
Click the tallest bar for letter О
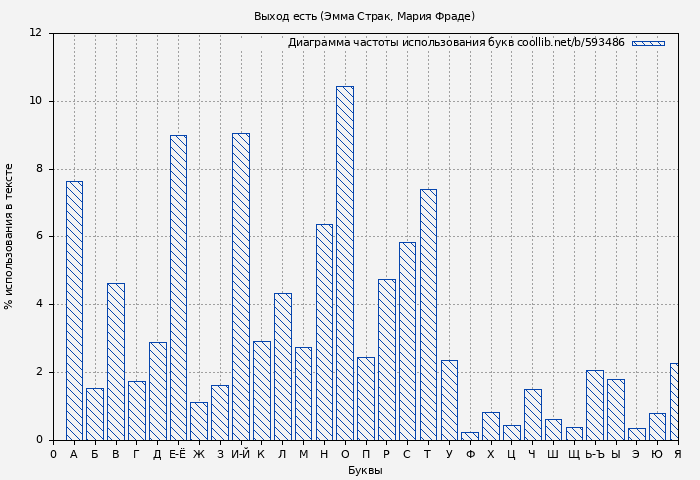pyautogui.click(x=344, y=263)
